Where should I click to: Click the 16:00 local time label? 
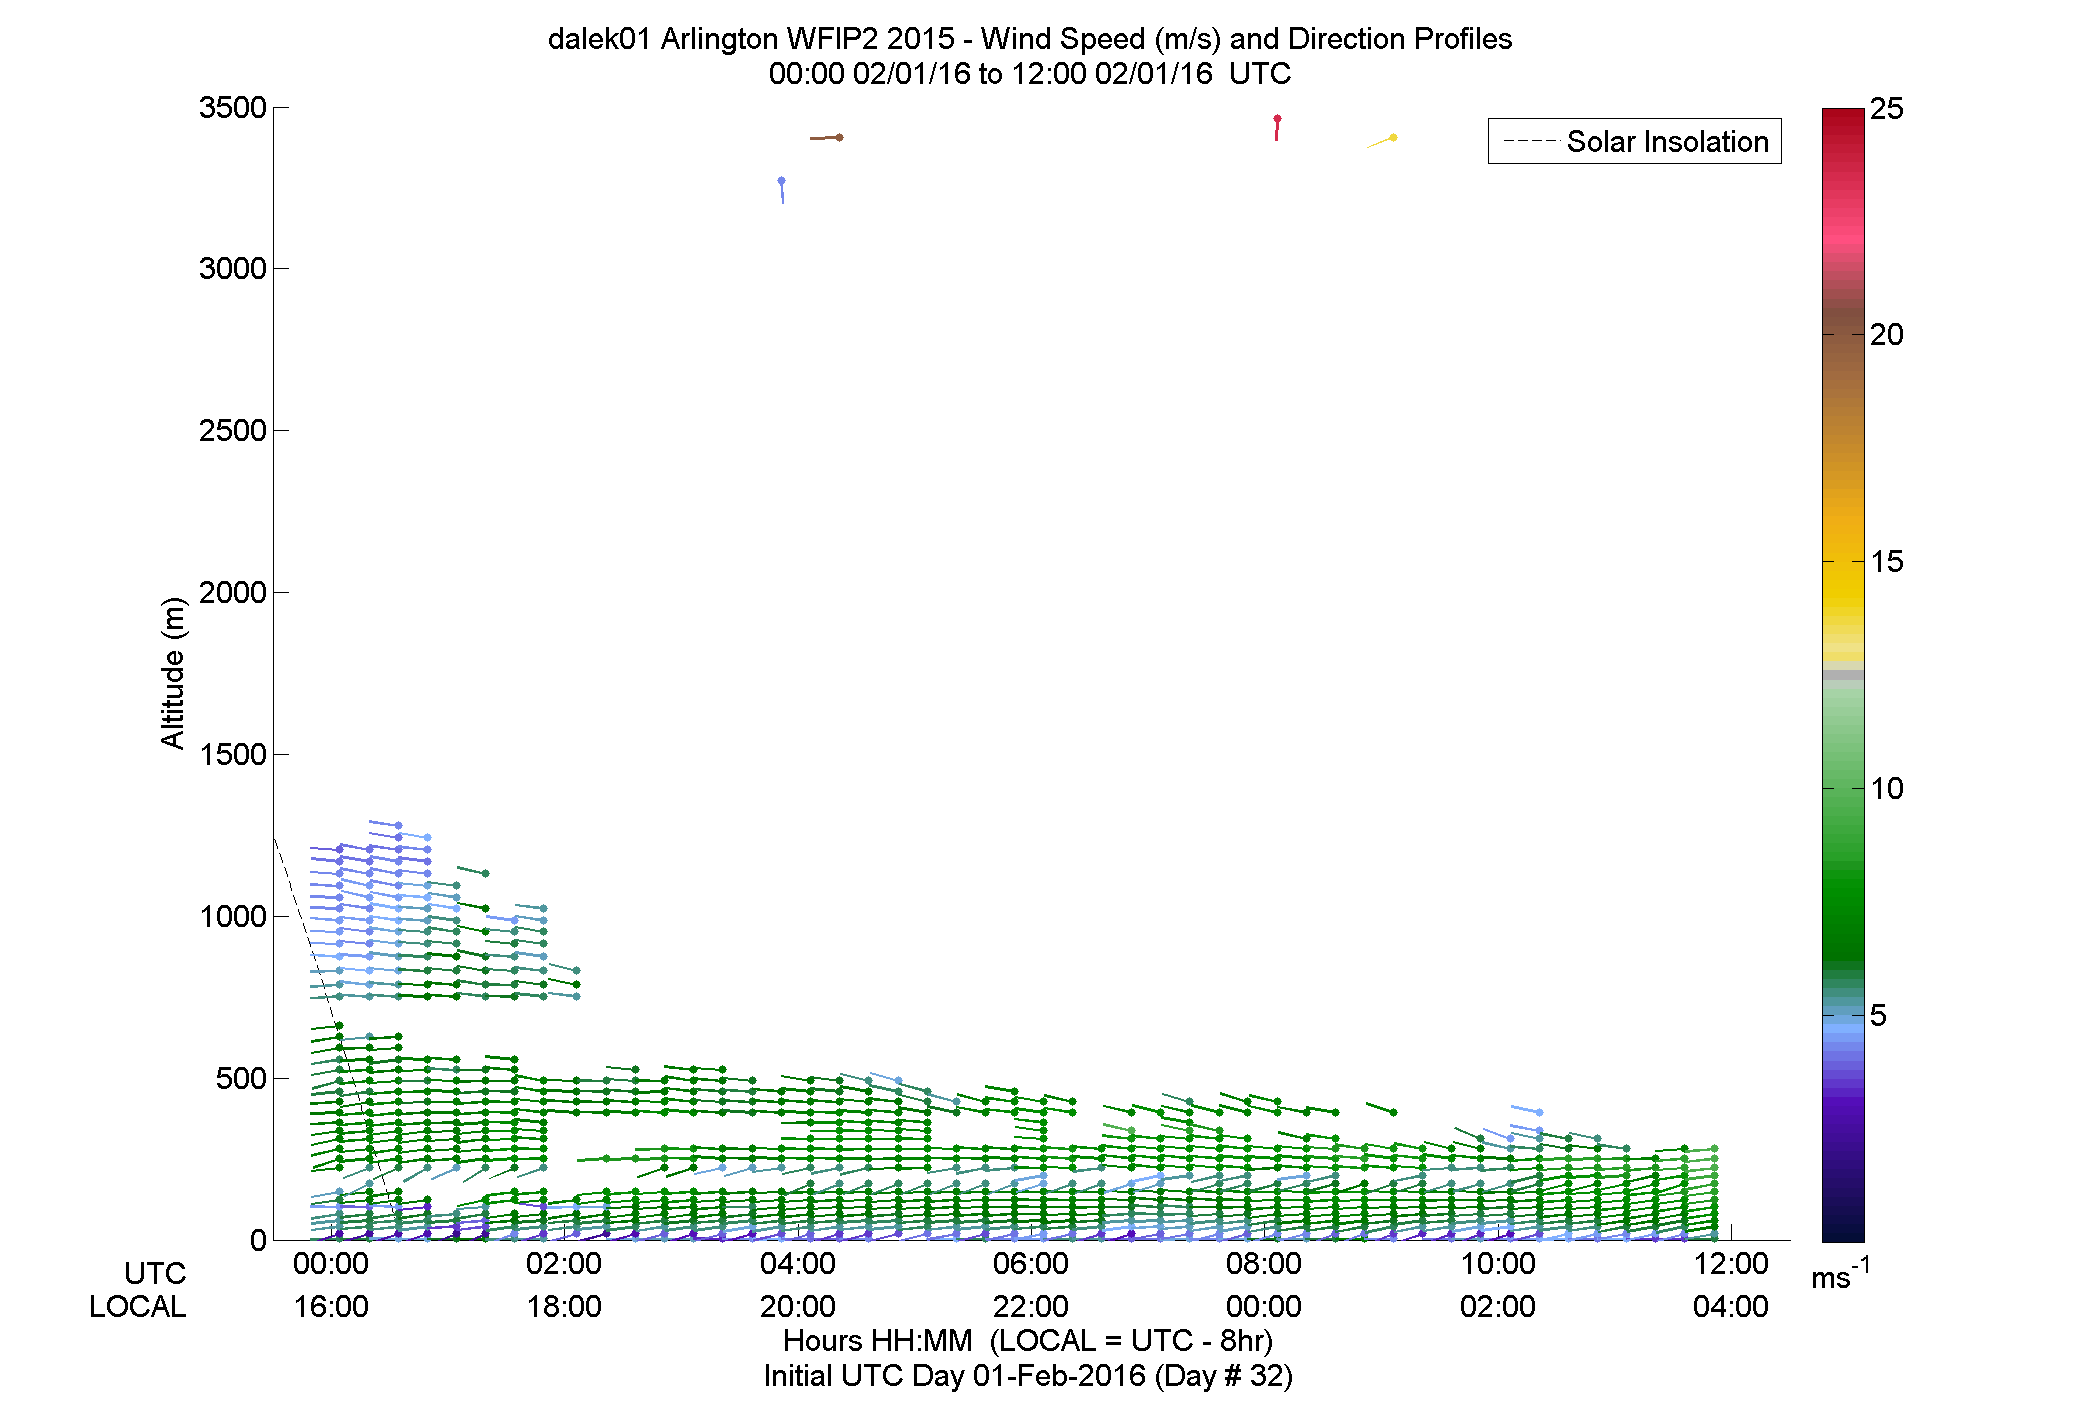pyautogui.click(x=331, y=1307)
